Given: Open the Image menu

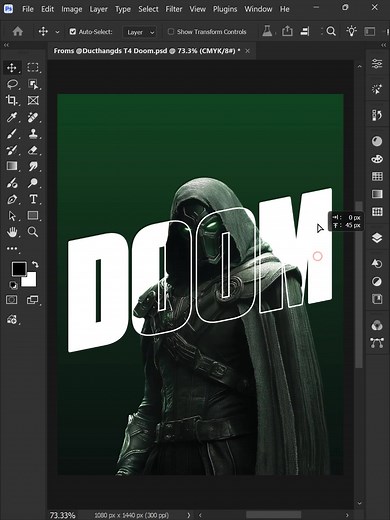Looking at the screenshot, I should [72, 9].
